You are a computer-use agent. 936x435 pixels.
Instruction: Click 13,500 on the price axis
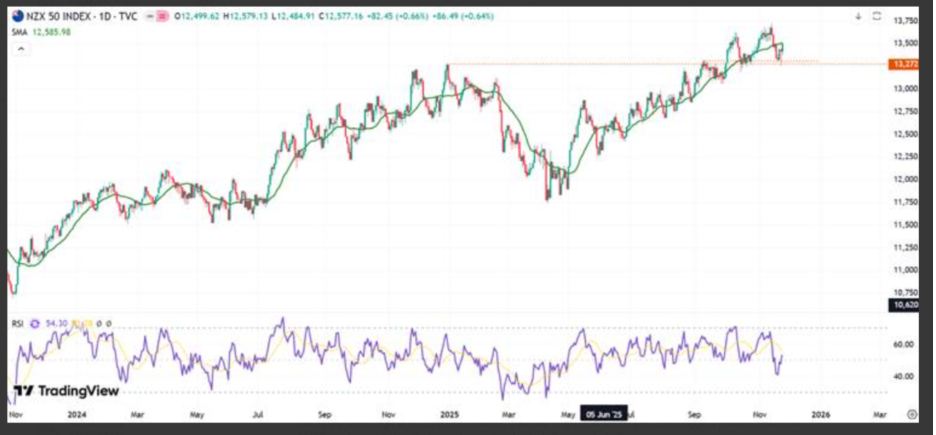pos(905,44)
